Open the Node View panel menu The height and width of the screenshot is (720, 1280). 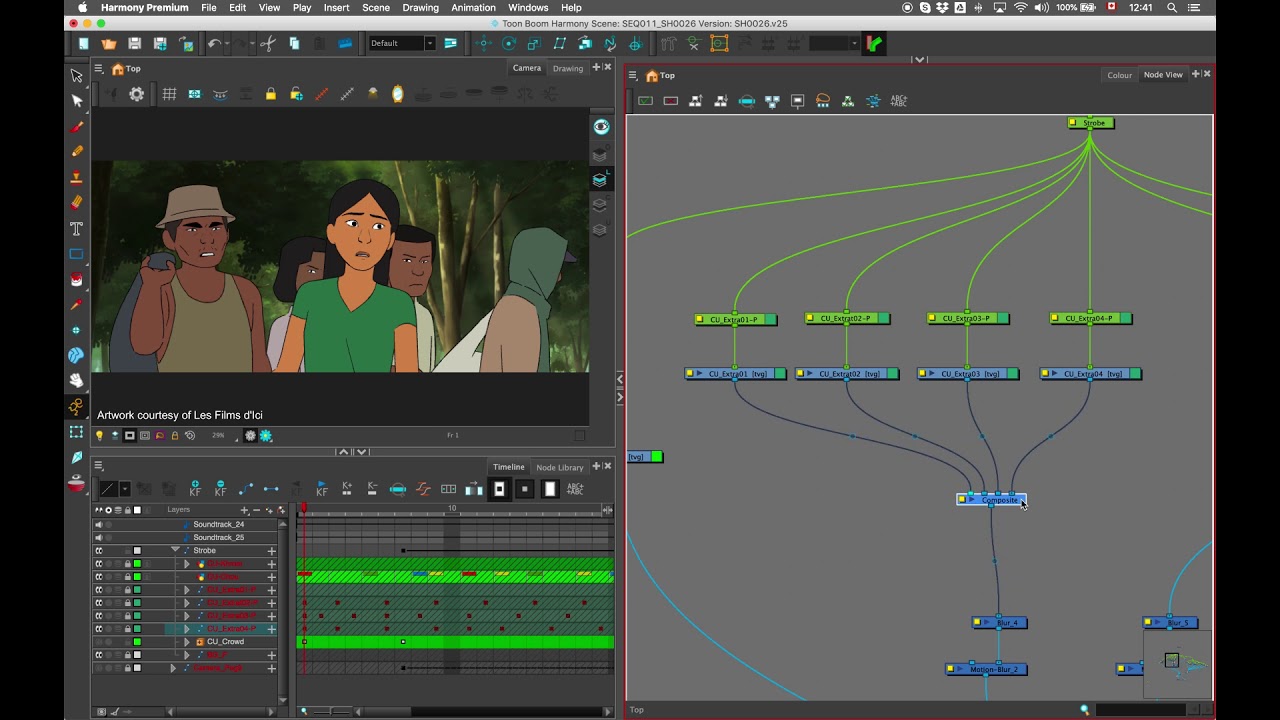pyautogui.click(x=632, y=75)
